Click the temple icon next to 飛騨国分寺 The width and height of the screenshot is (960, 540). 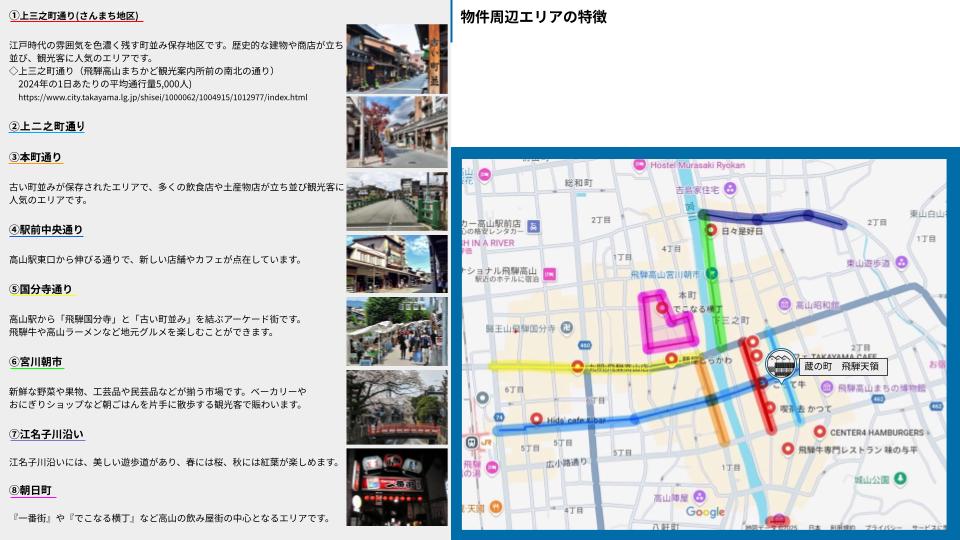click(x=567, y=328)
